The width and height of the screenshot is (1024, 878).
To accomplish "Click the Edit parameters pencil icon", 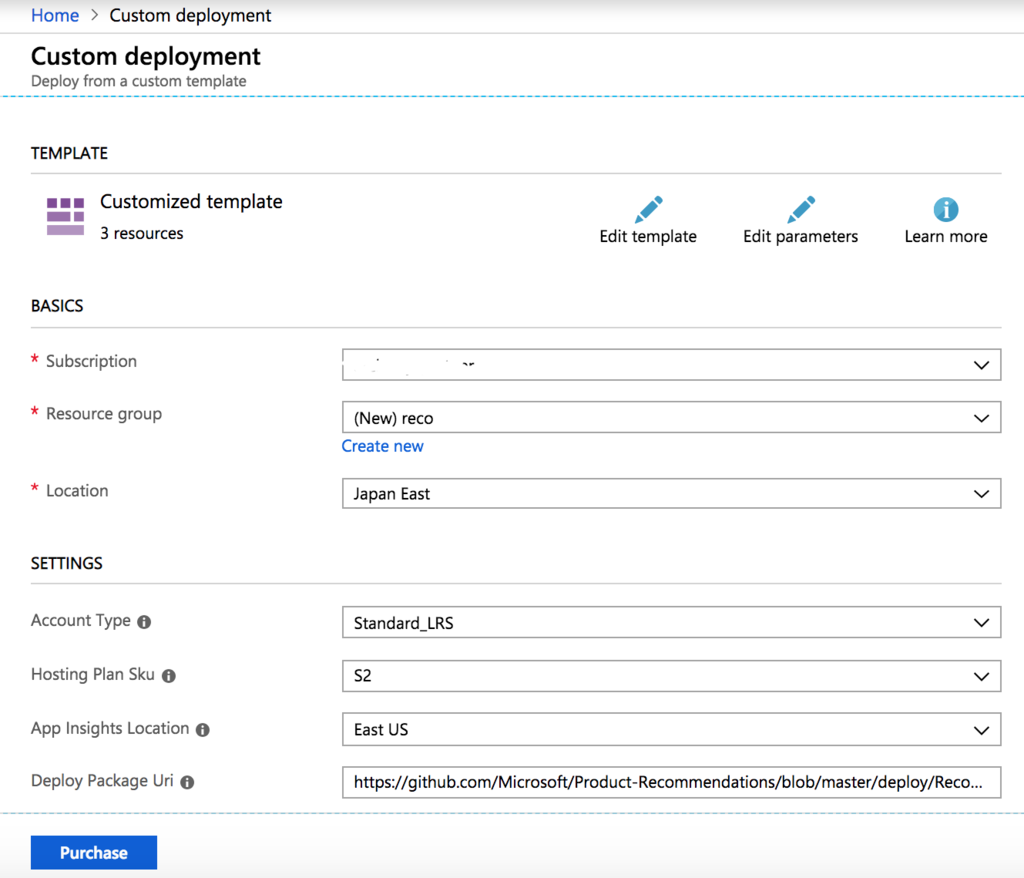I will pos(801,209).
